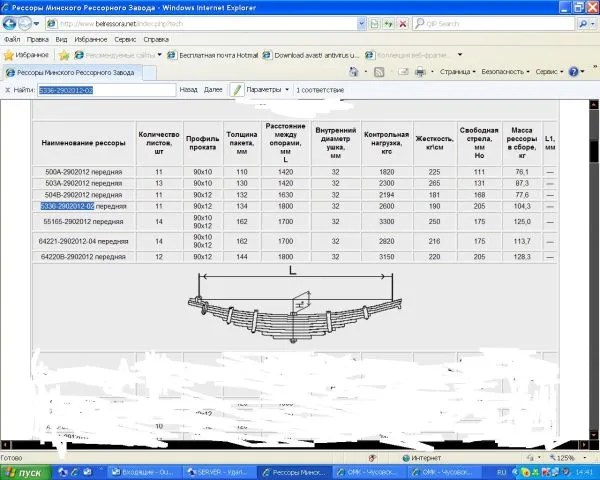This screenshot has width=600, height=480.
Task: Open the Сервис command bar dropdown
Action: coord(549,72)
